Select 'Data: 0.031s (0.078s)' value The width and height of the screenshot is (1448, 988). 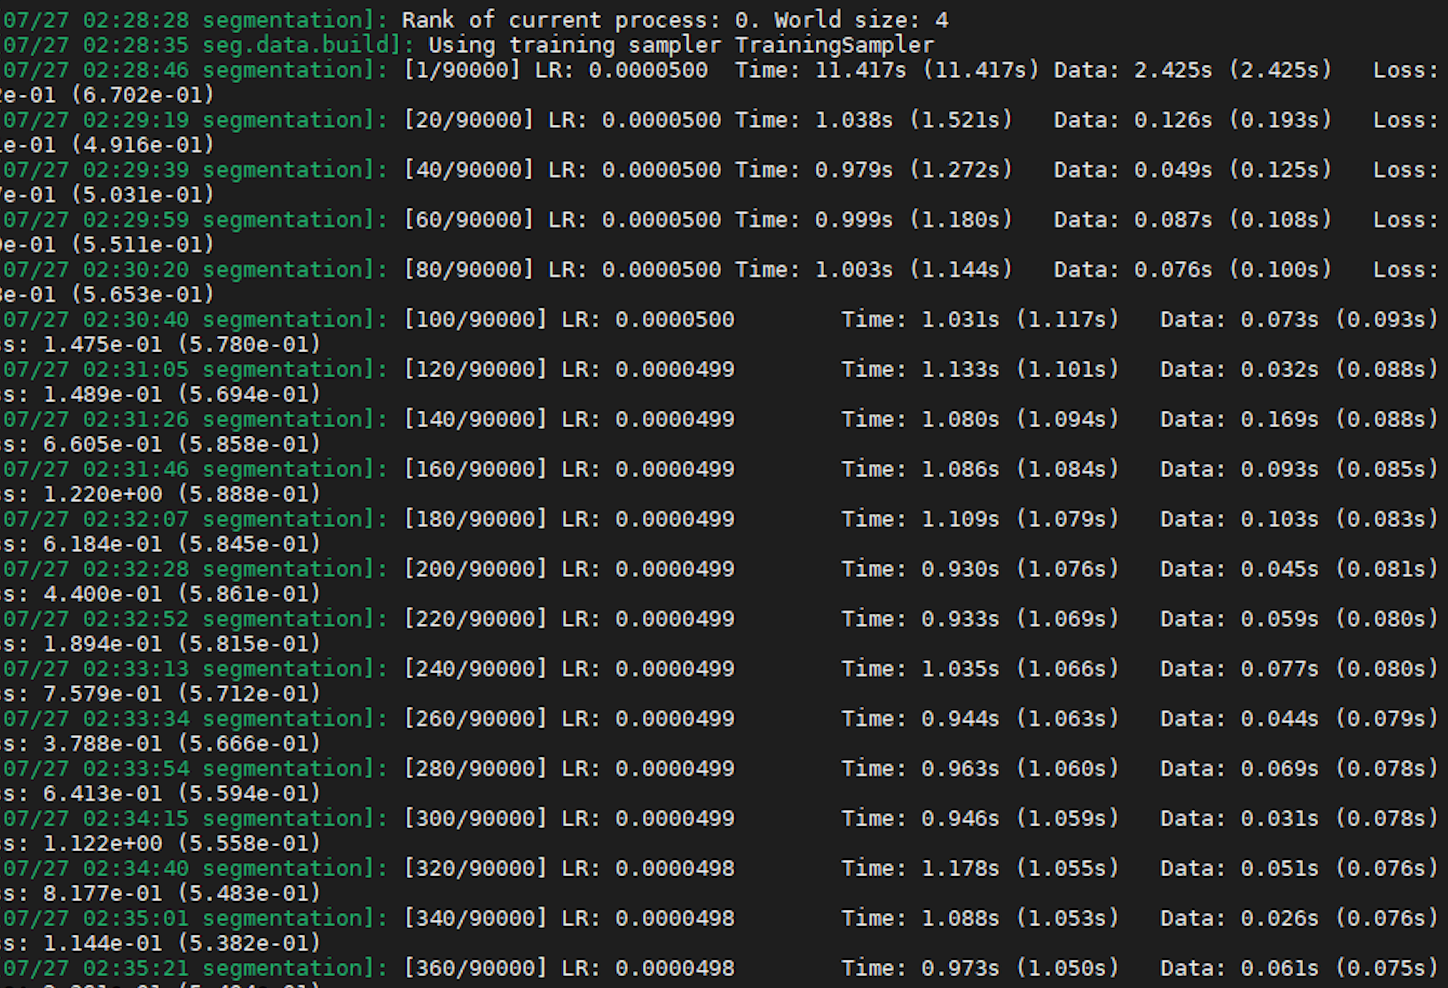click(1300, 820)
